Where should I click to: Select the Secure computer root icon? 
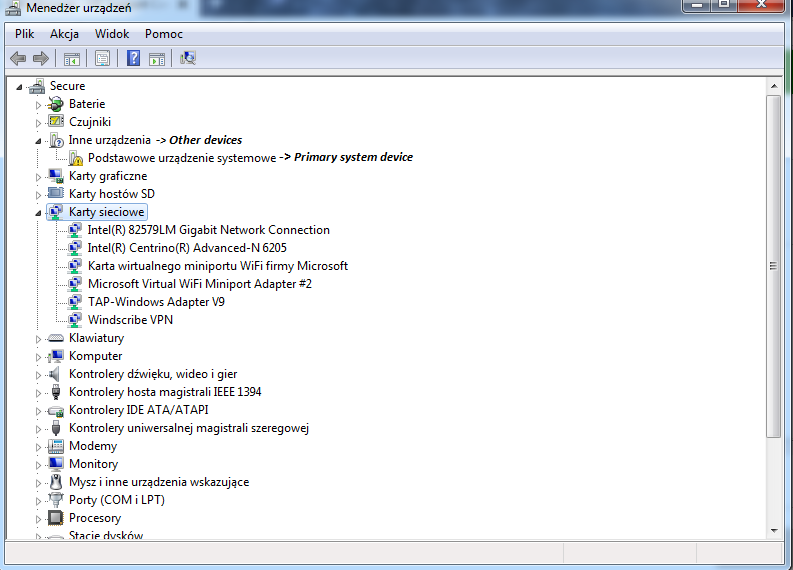click(37, 86)
